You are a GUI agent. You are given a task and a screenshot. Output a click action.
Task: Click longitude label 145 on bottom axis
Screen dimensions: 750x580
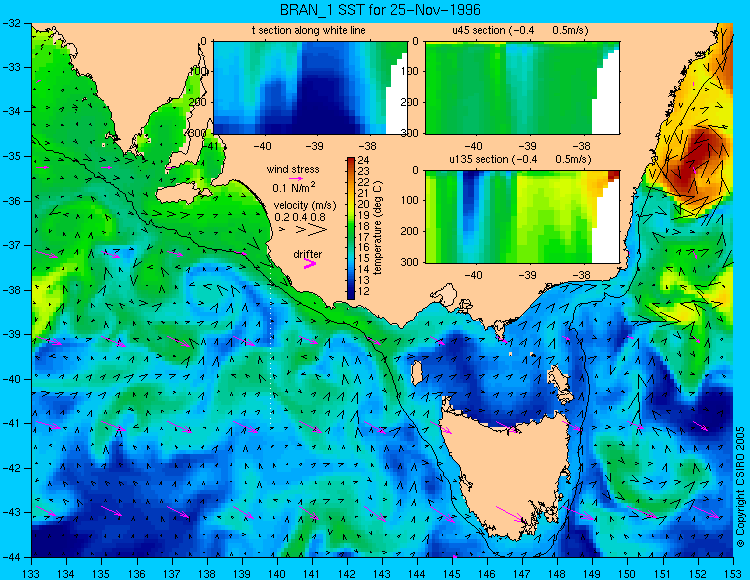[452, 574]
